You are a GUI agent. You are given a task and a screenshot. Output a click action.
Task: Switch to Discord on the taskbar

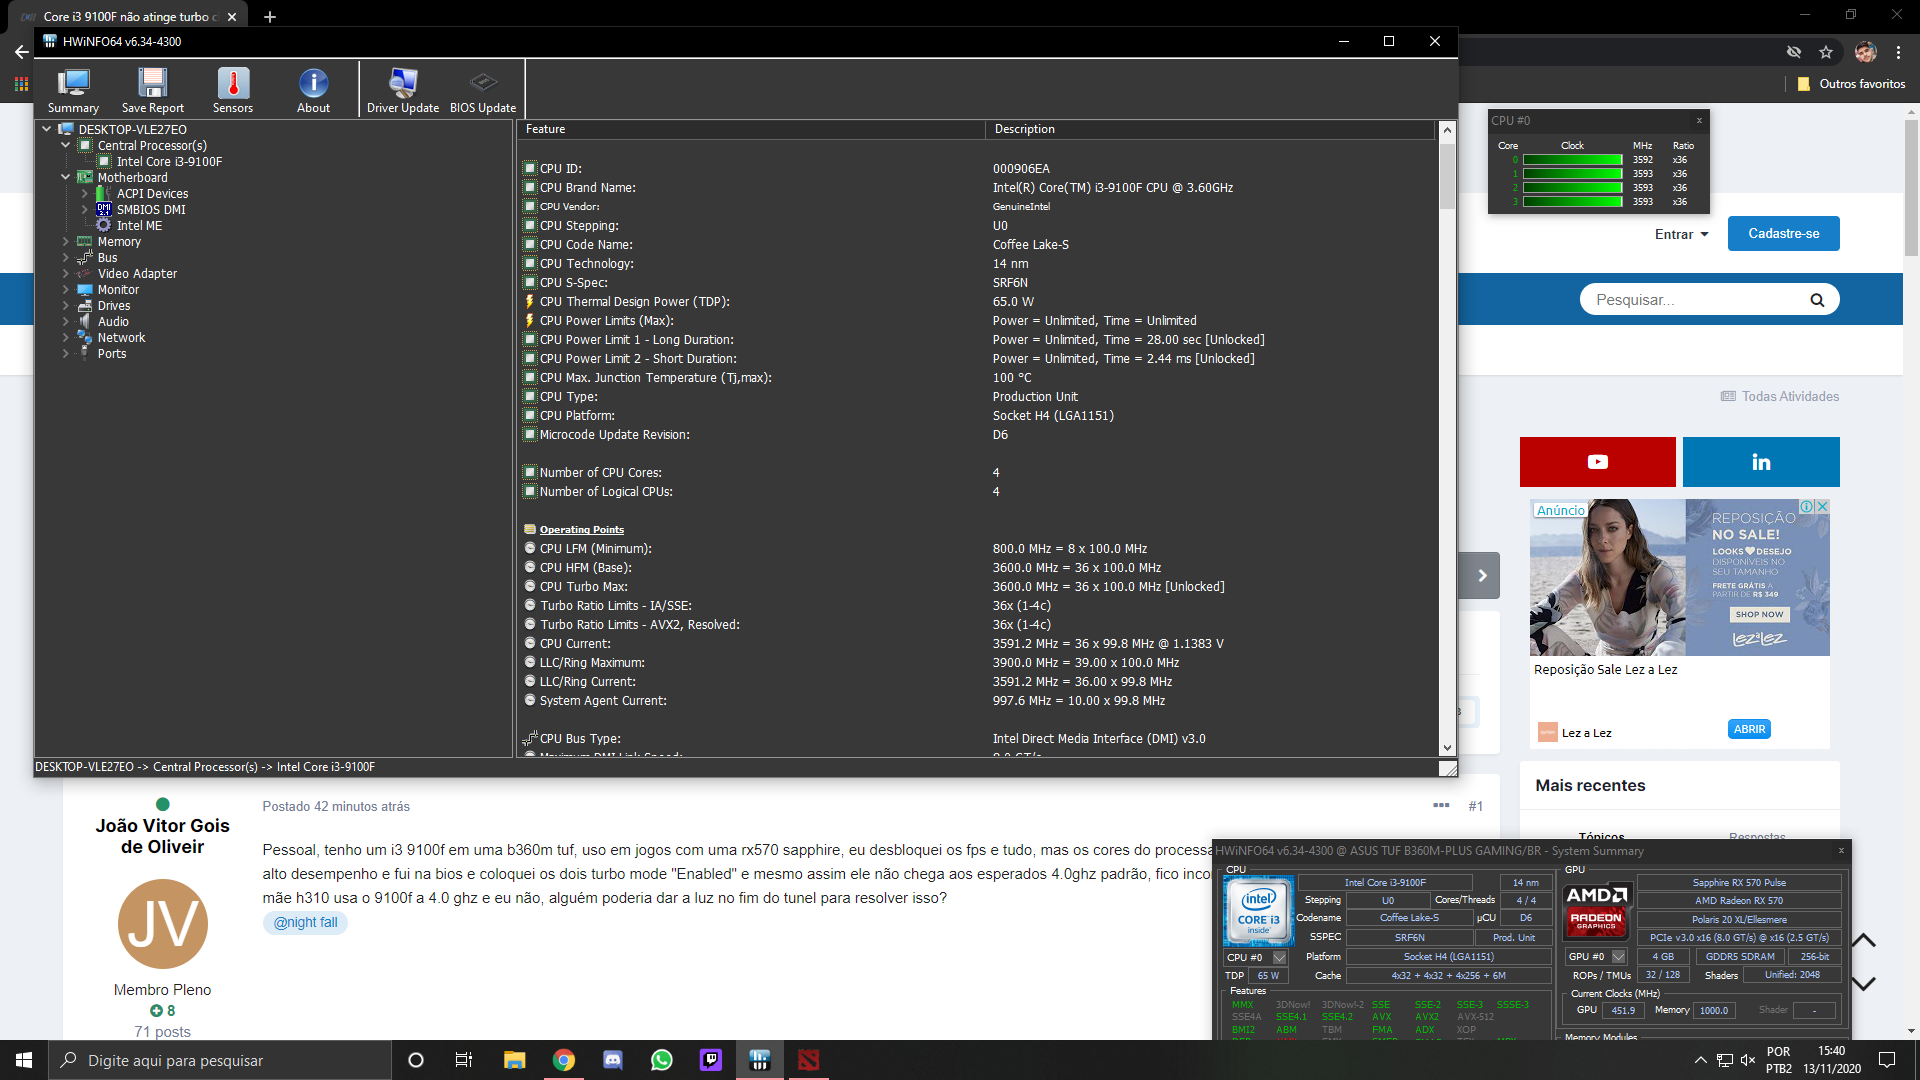[612, 1060]
